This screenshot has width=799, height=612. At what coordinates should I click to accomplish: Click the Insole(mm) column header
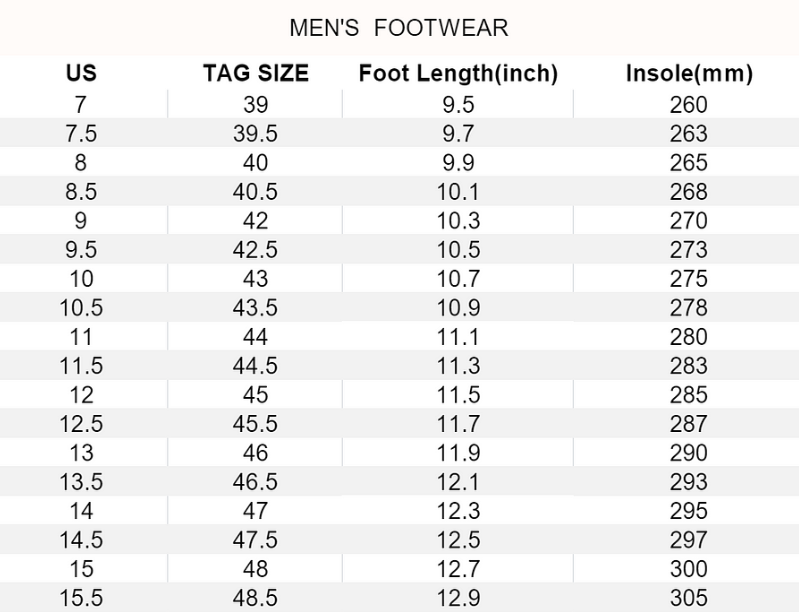(689, 74)
